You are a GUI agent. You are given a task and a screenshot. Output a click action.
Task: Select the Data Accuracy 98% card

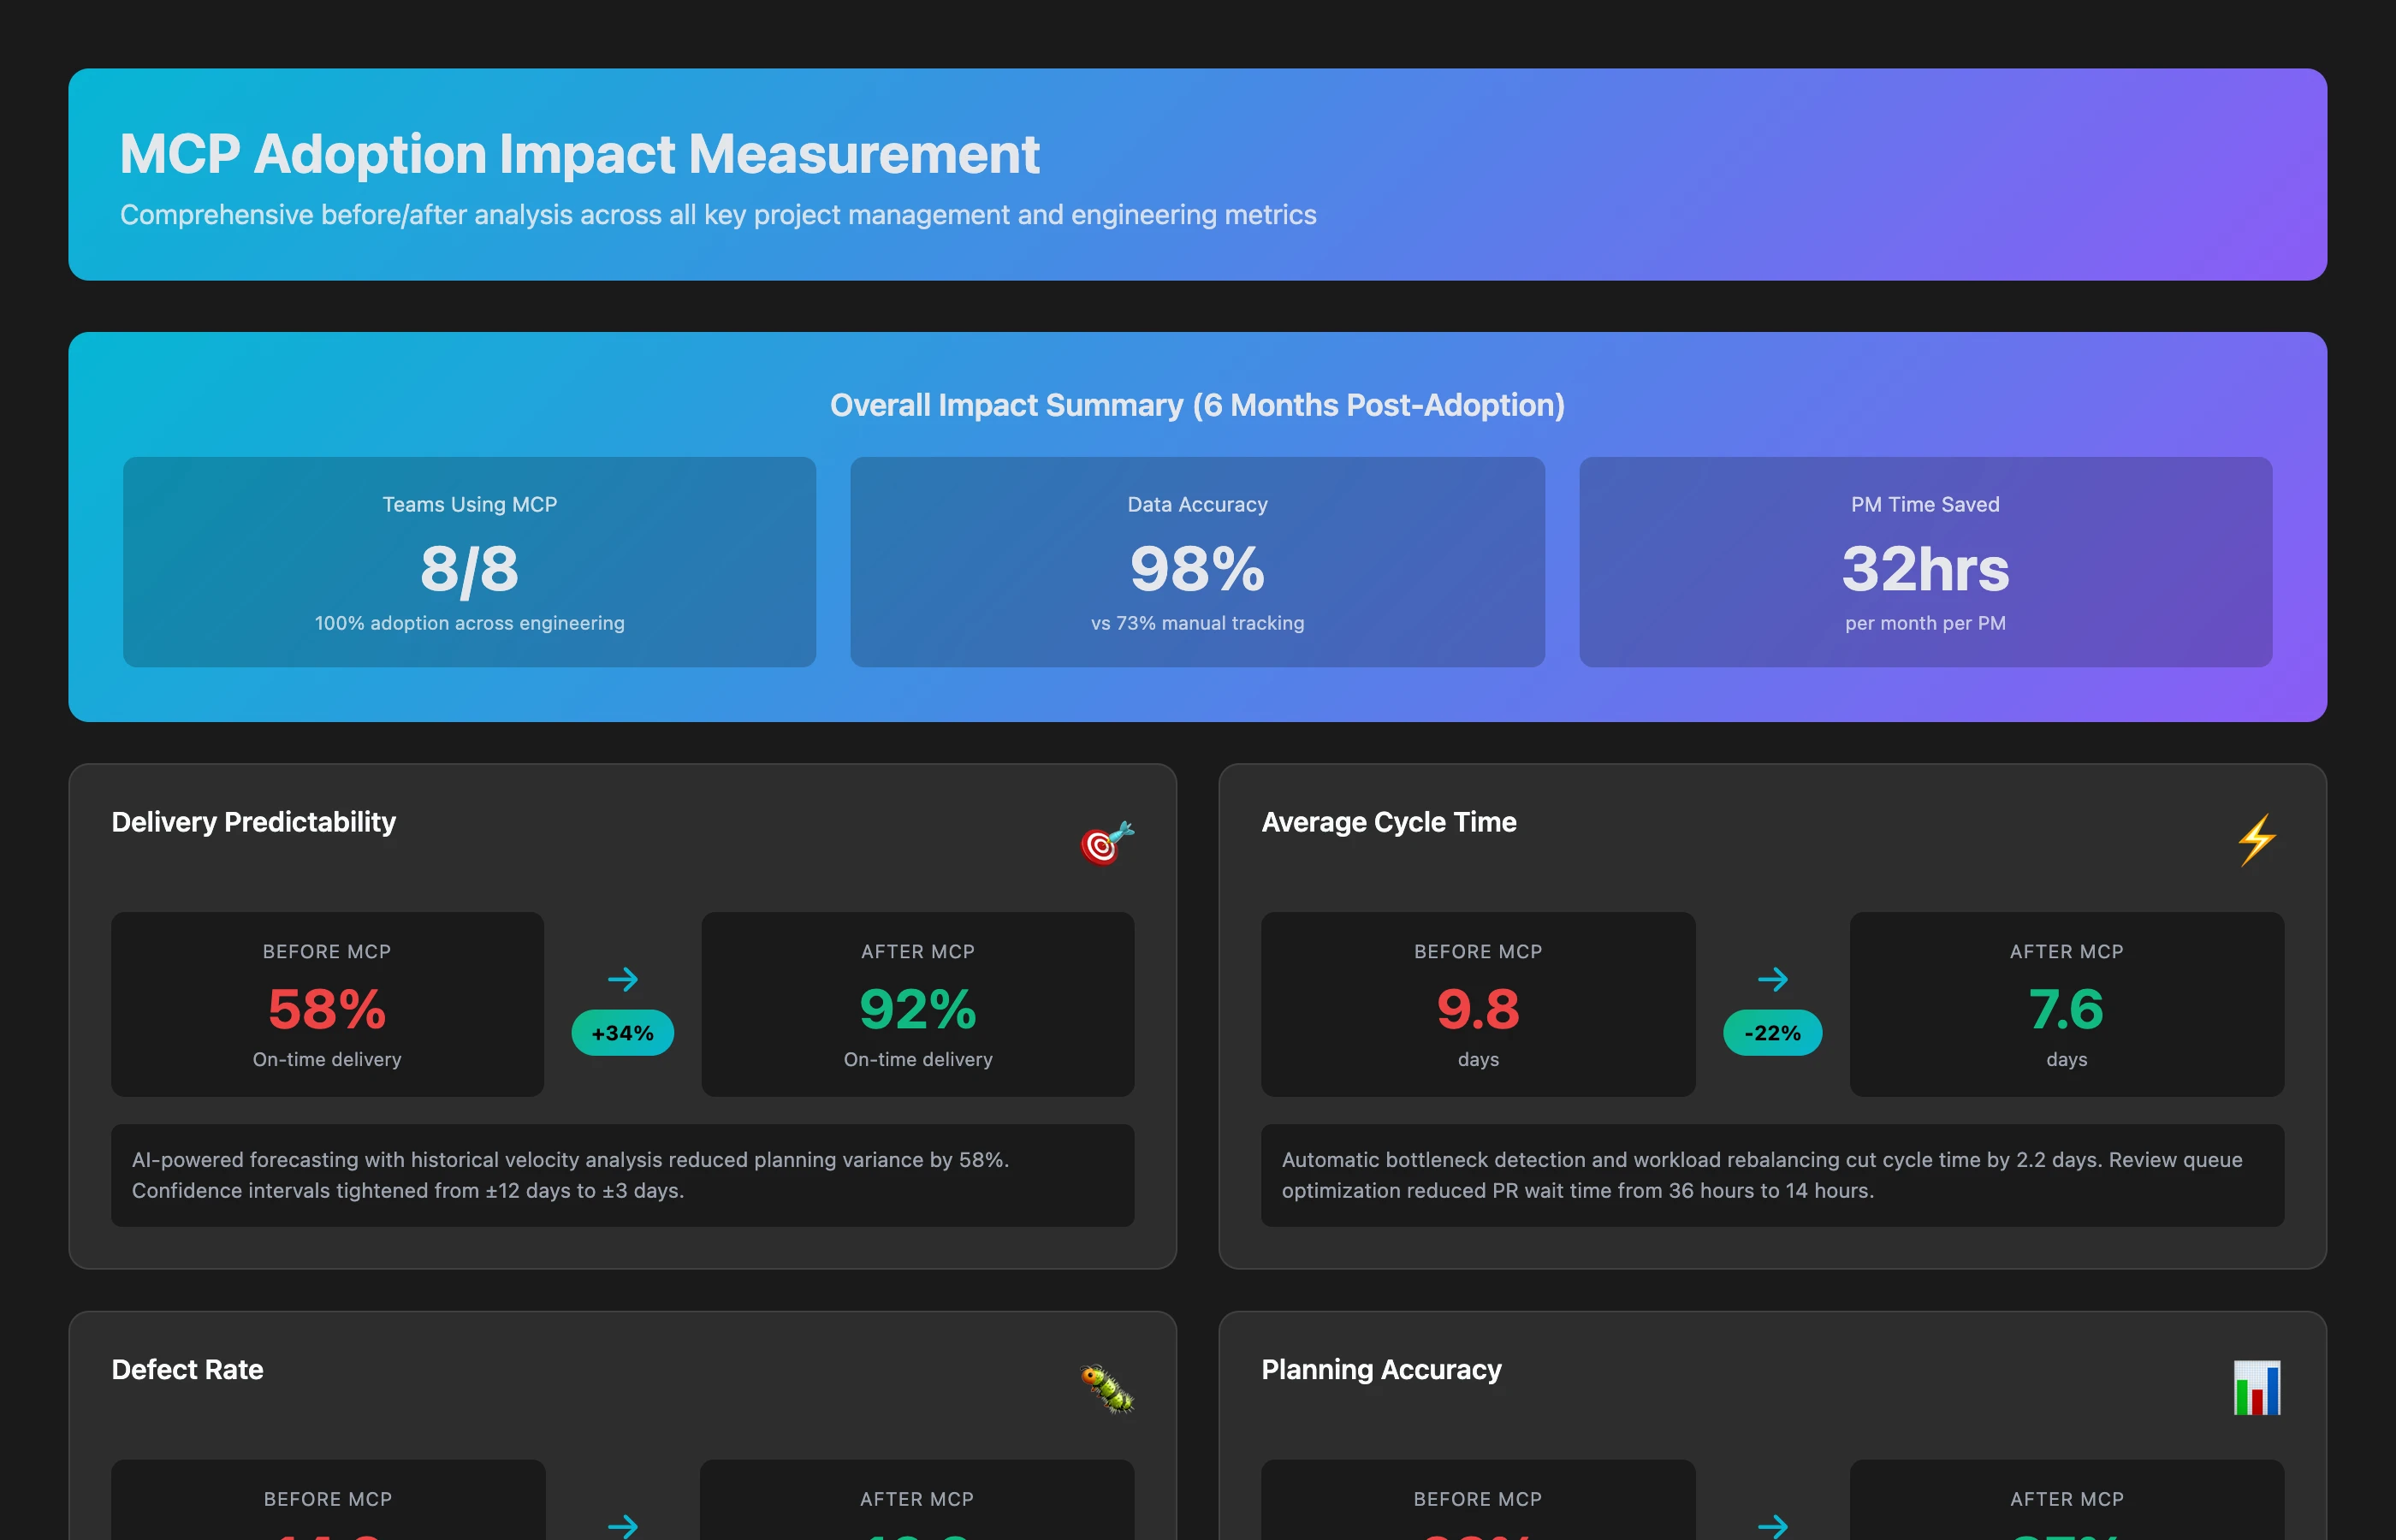[x=1198, y=562]
